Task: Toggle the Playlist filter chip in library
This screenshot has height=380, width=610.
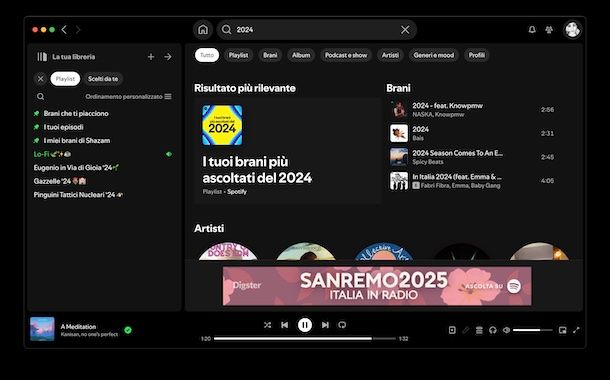Action: (x=65, y=79)
